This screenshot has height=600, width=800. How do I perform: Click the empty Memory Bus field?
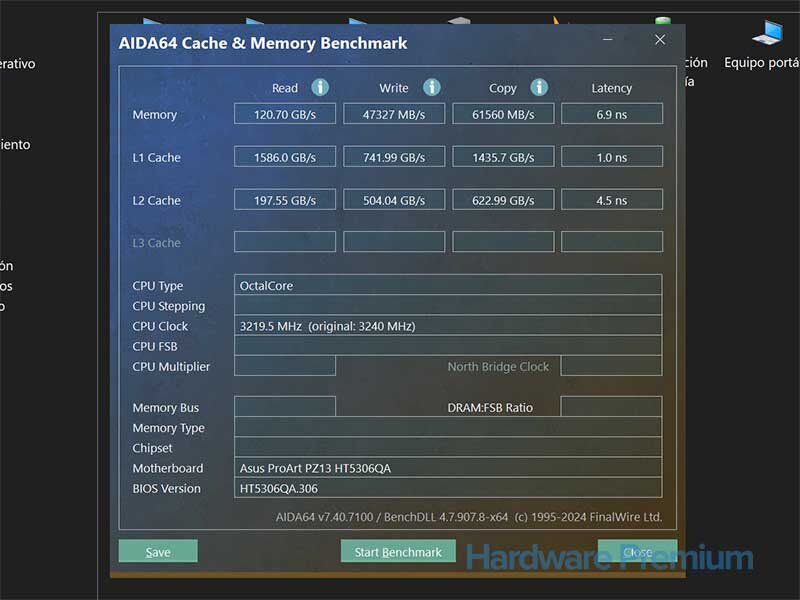point(285,407)
